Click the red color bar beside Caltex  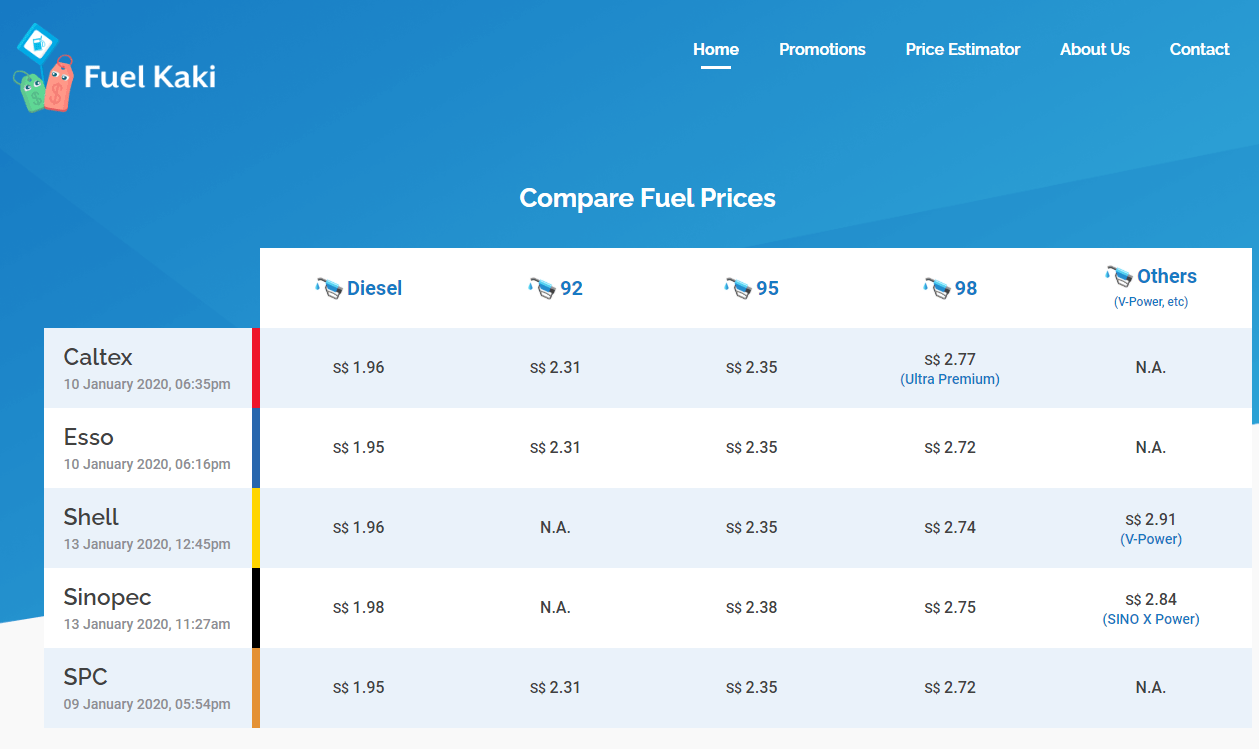257,367
